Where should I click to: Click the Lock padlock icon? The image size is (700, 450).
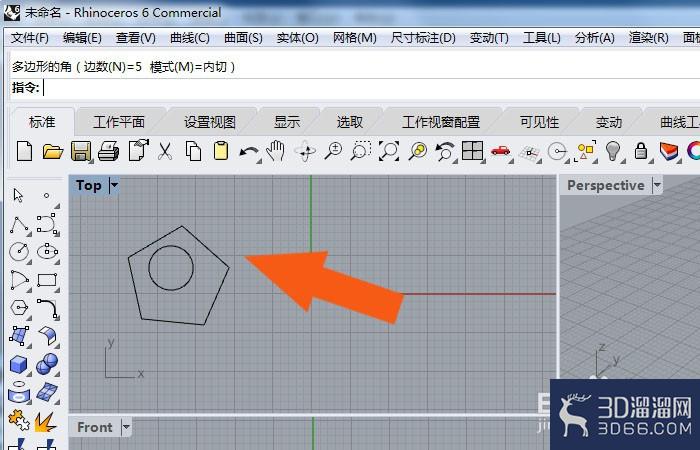[x=641, y=151]
